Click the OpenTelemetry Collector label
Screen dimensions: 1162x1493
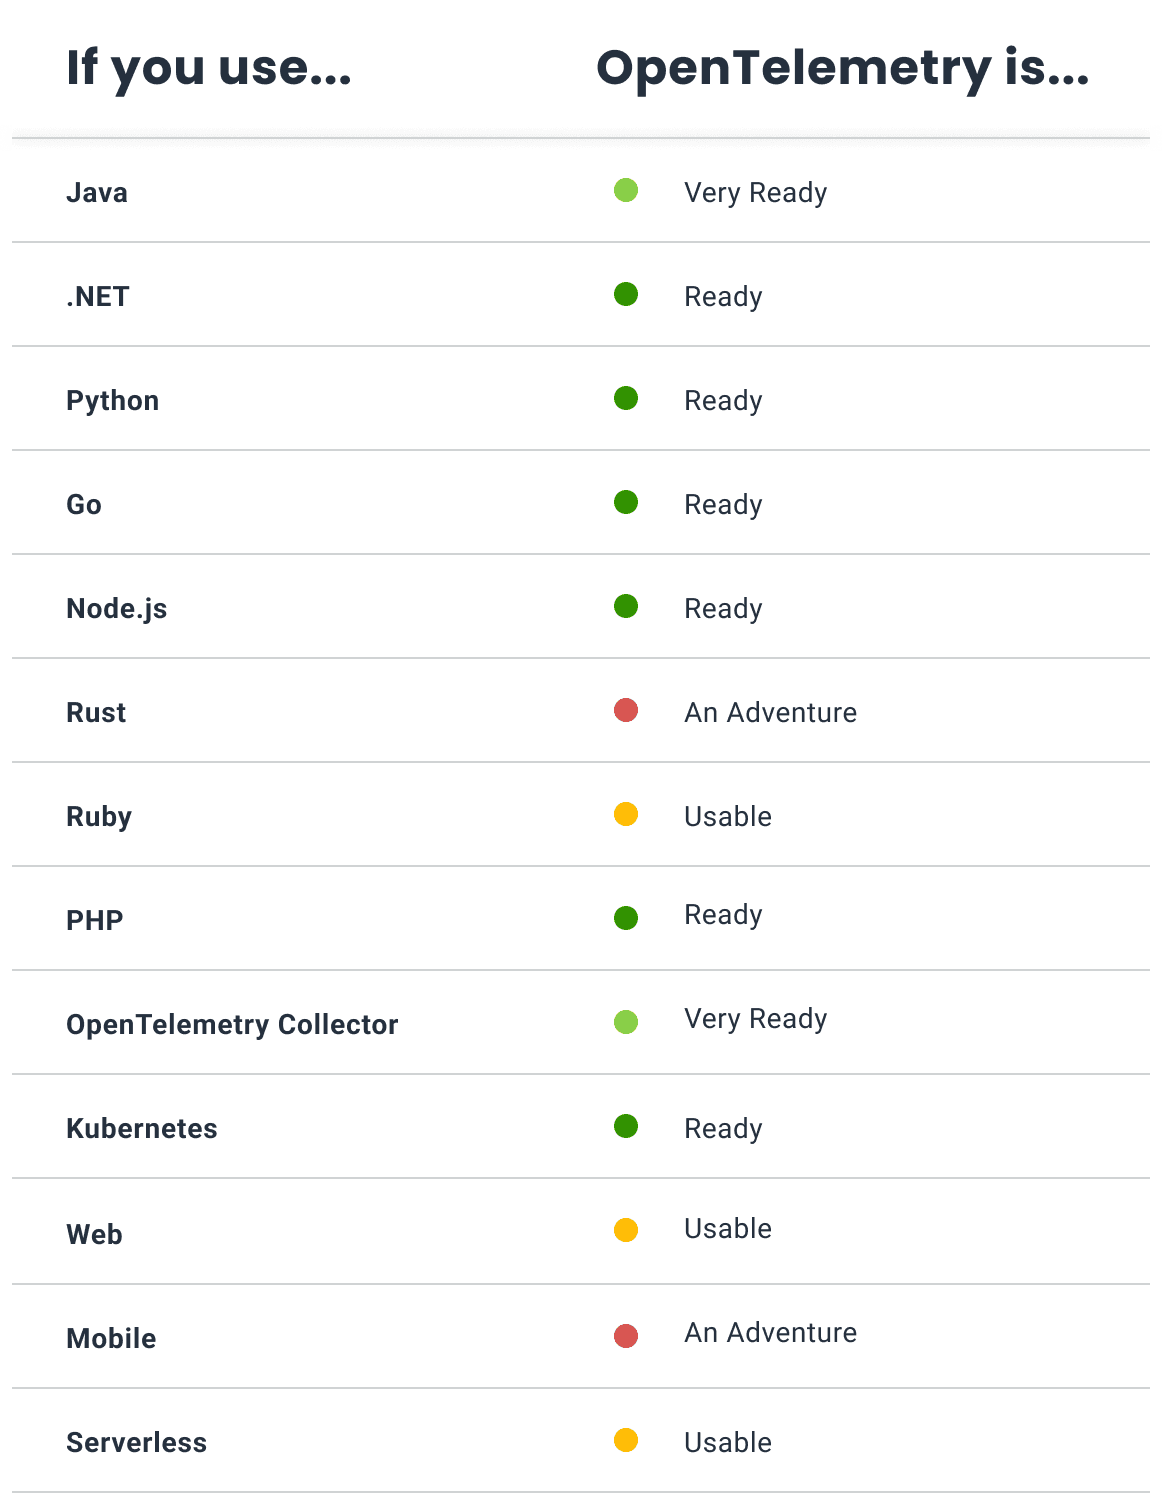(x=232, y=1025)
